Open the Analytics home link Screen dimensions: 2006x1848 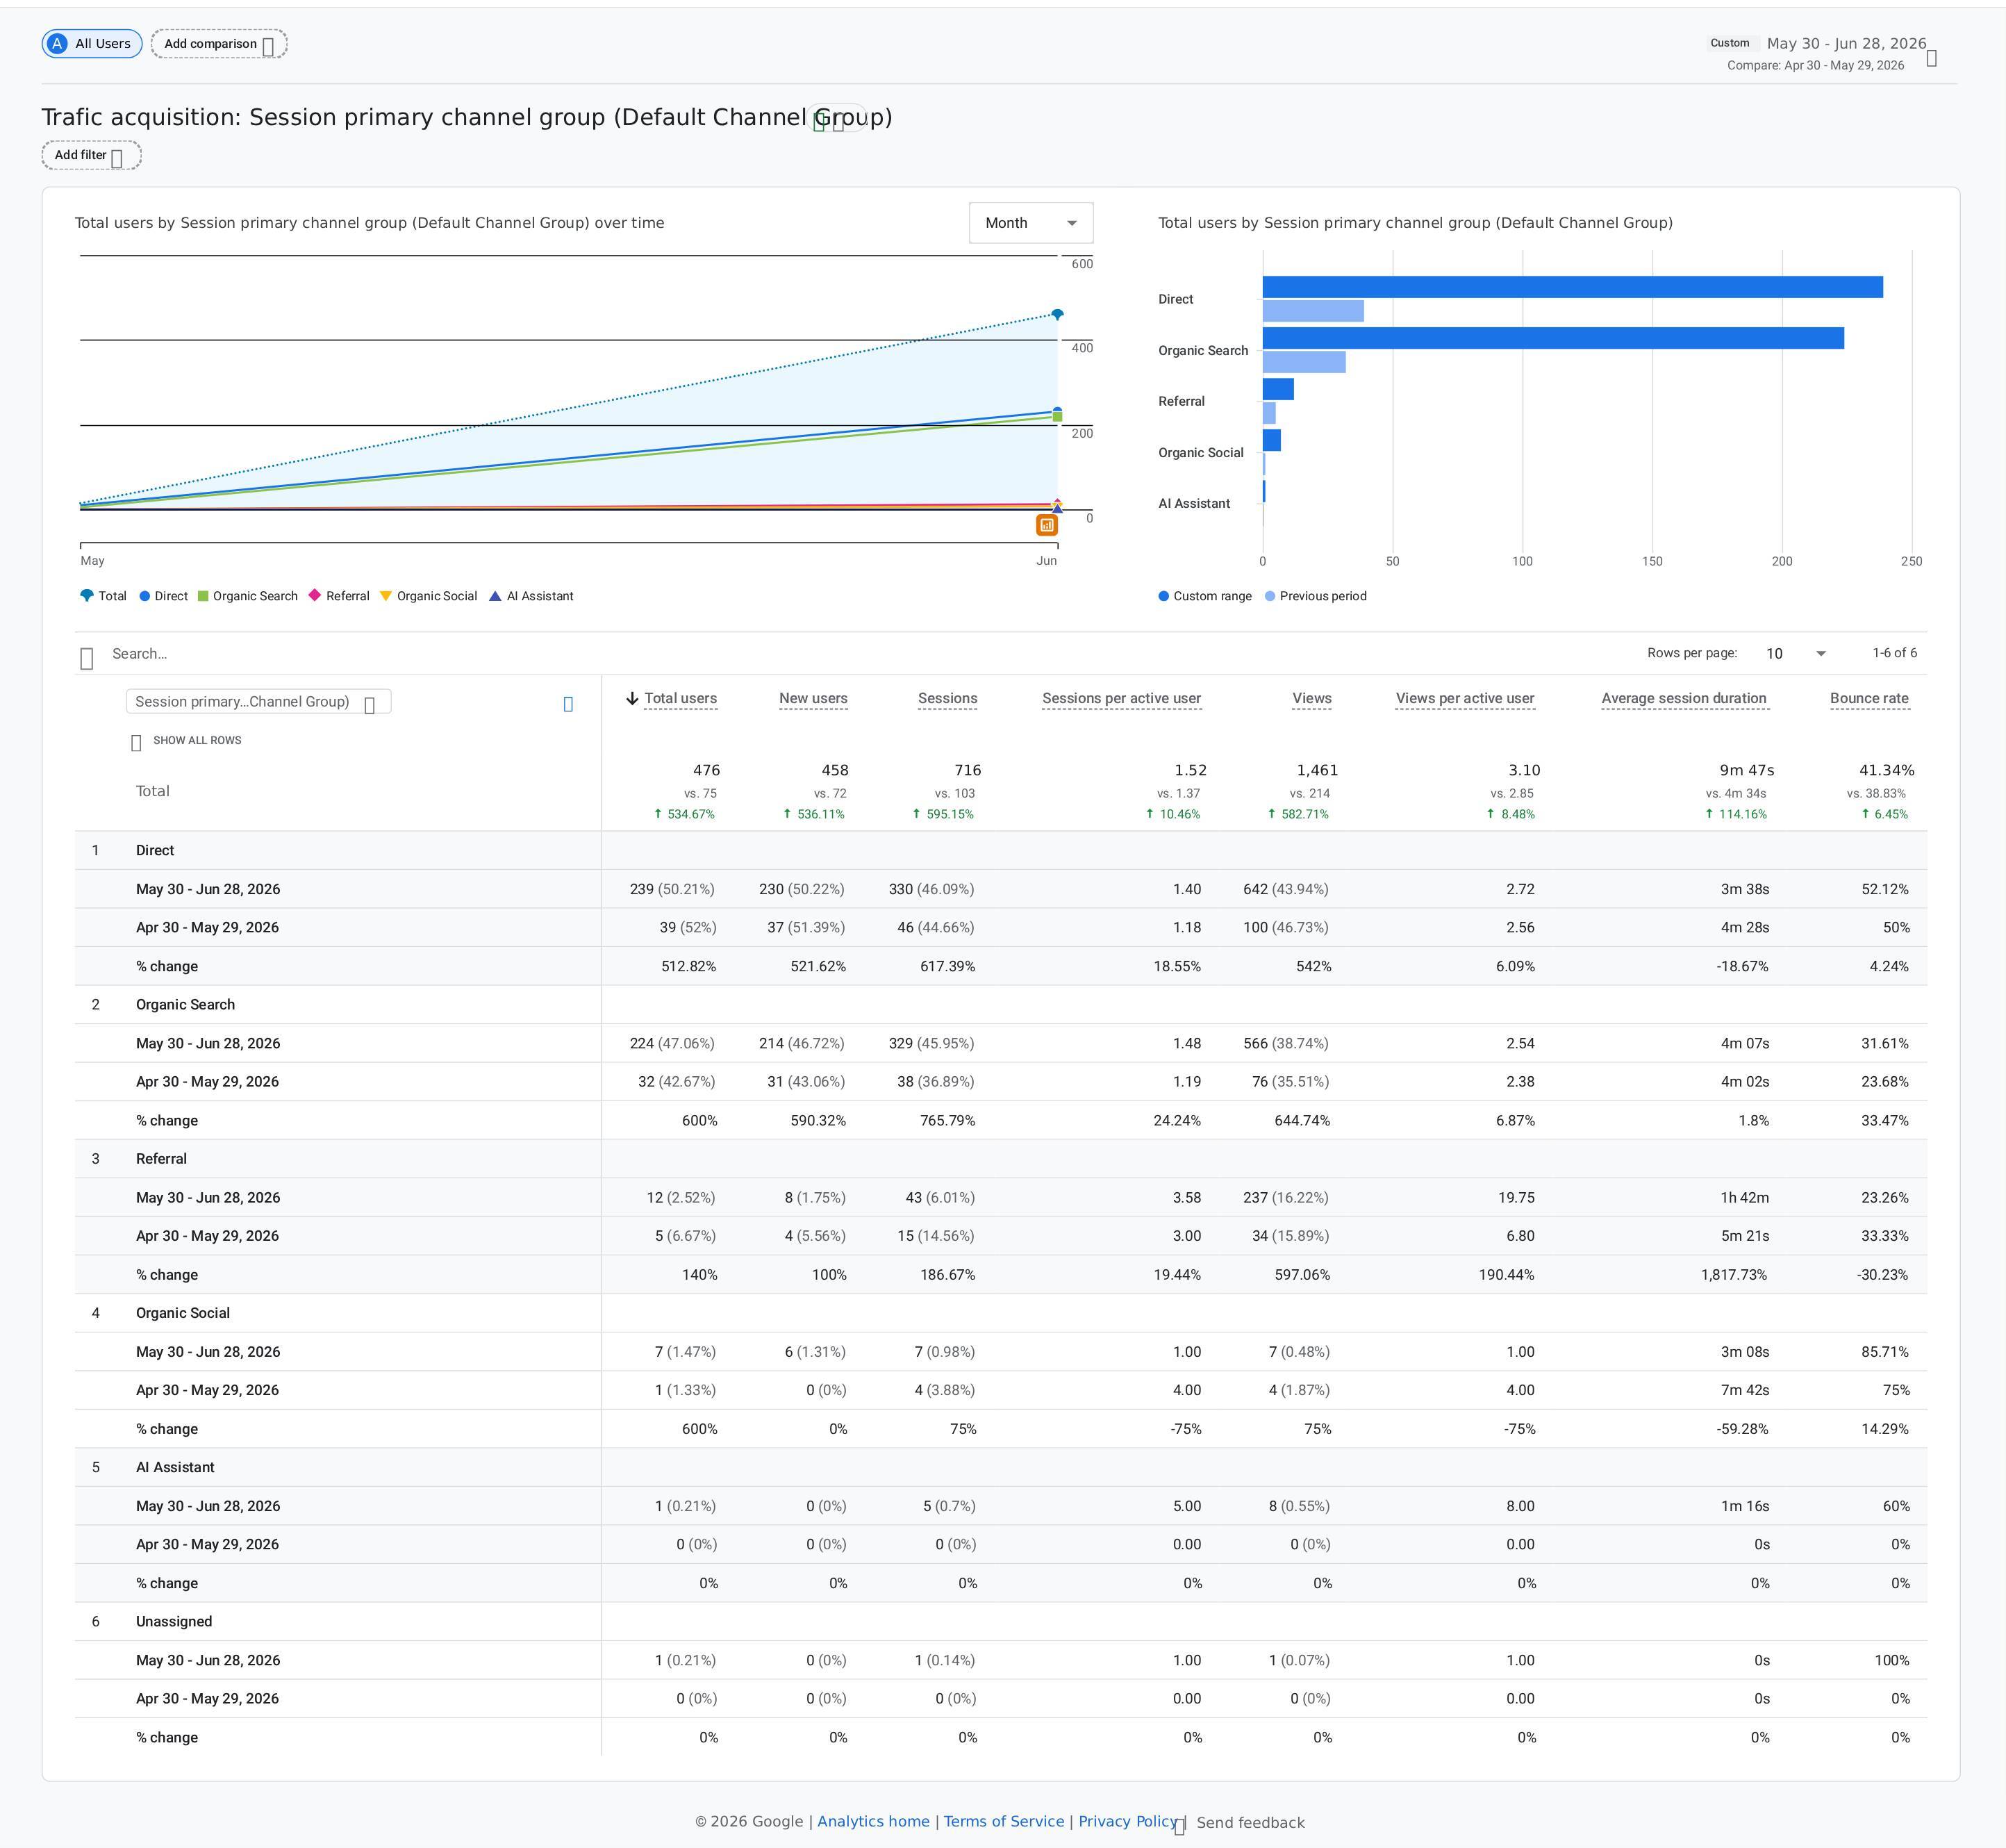point(873,1822)
